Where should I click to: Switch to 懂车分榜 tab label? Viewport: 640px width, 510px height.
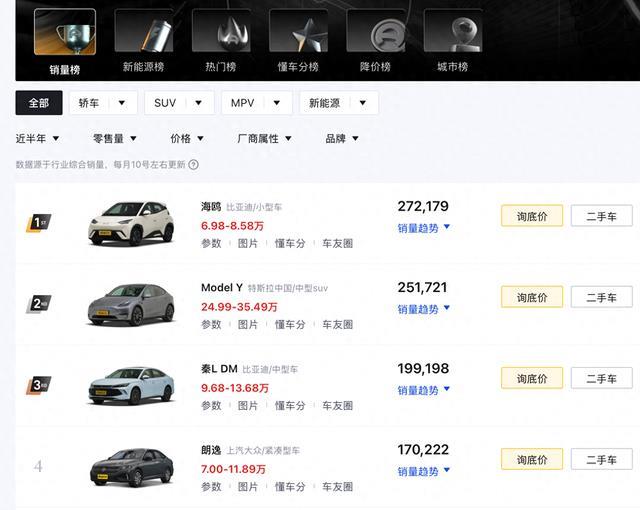298,67
